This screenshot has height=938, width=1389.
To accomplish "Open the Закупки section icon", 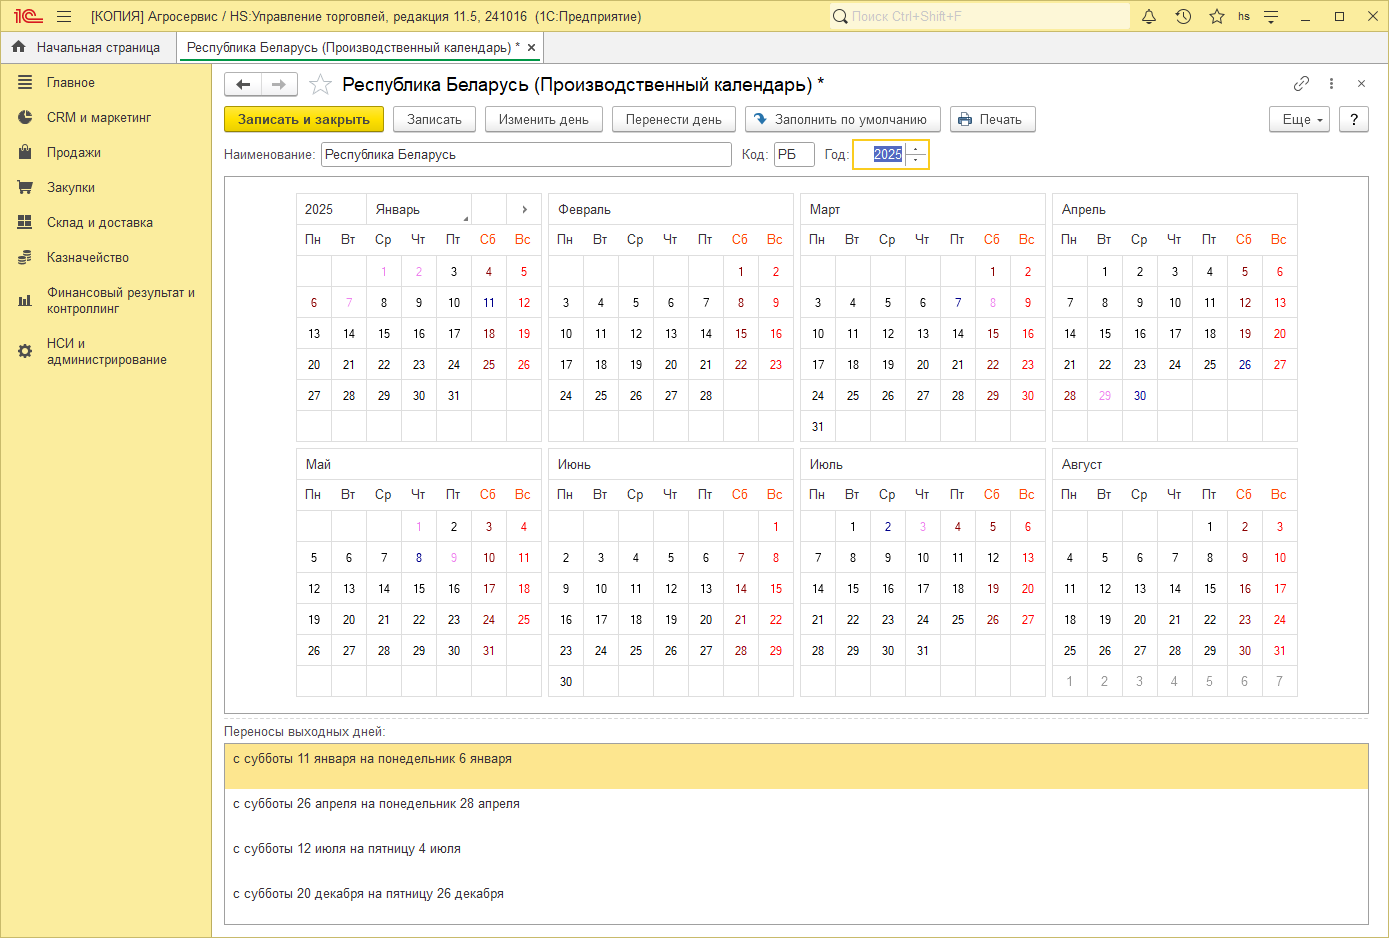I will click(x=24, y=187).
